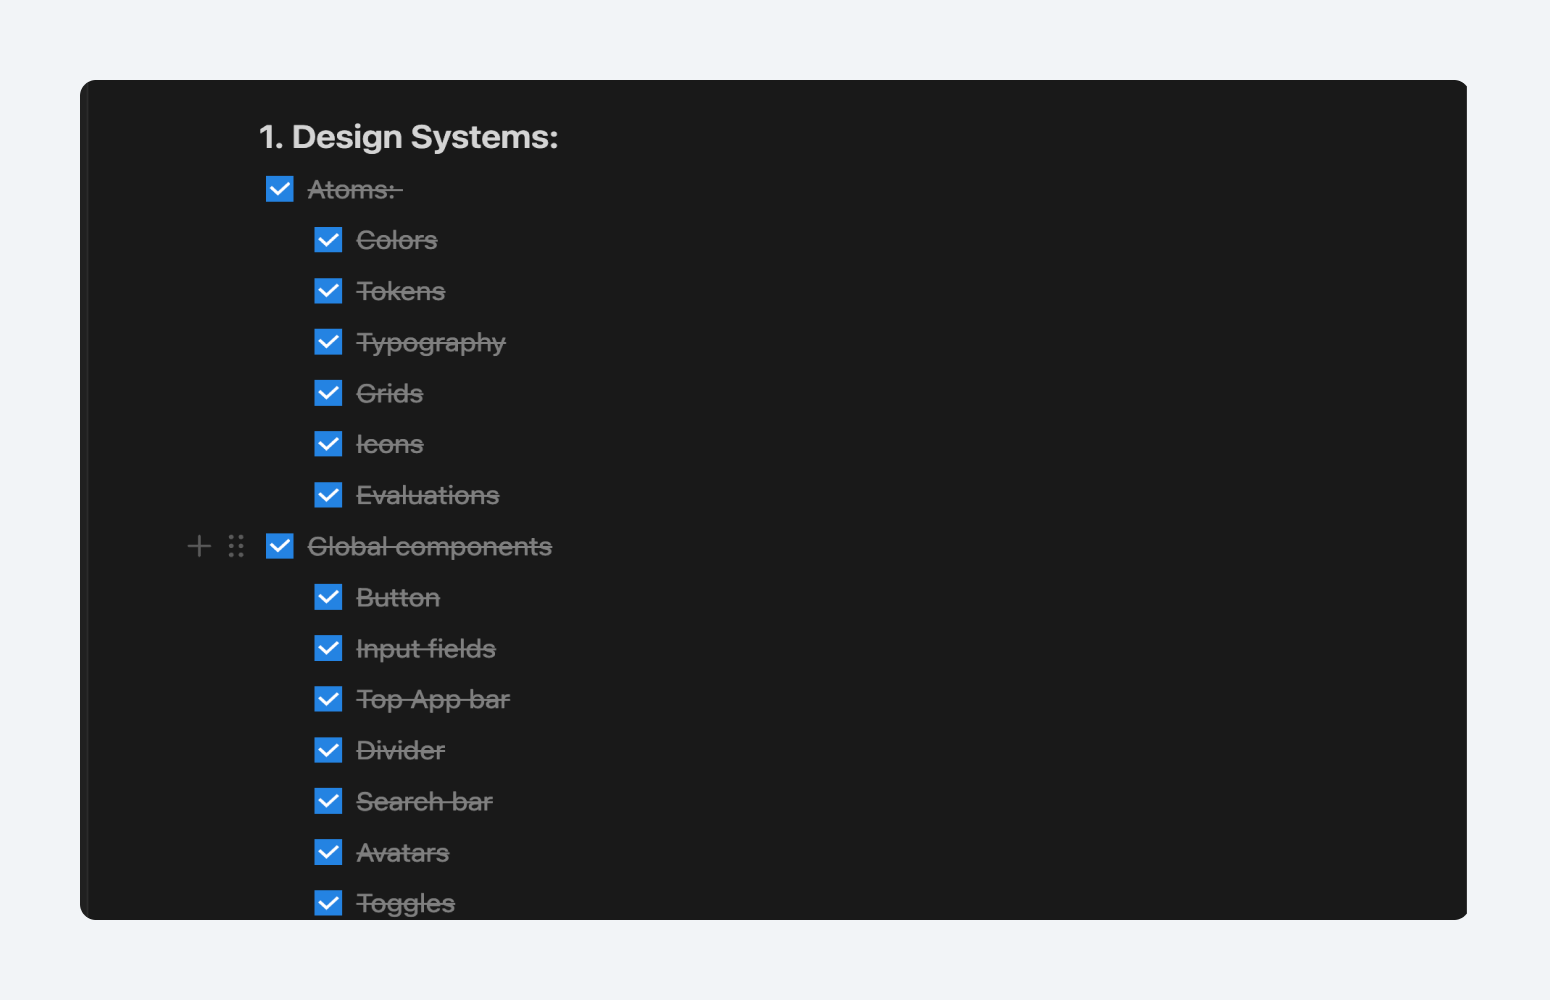The width and height of the screenshot is (1550, 1000).
Task: Uncheck the Divider checkbox
Action: 328,750
